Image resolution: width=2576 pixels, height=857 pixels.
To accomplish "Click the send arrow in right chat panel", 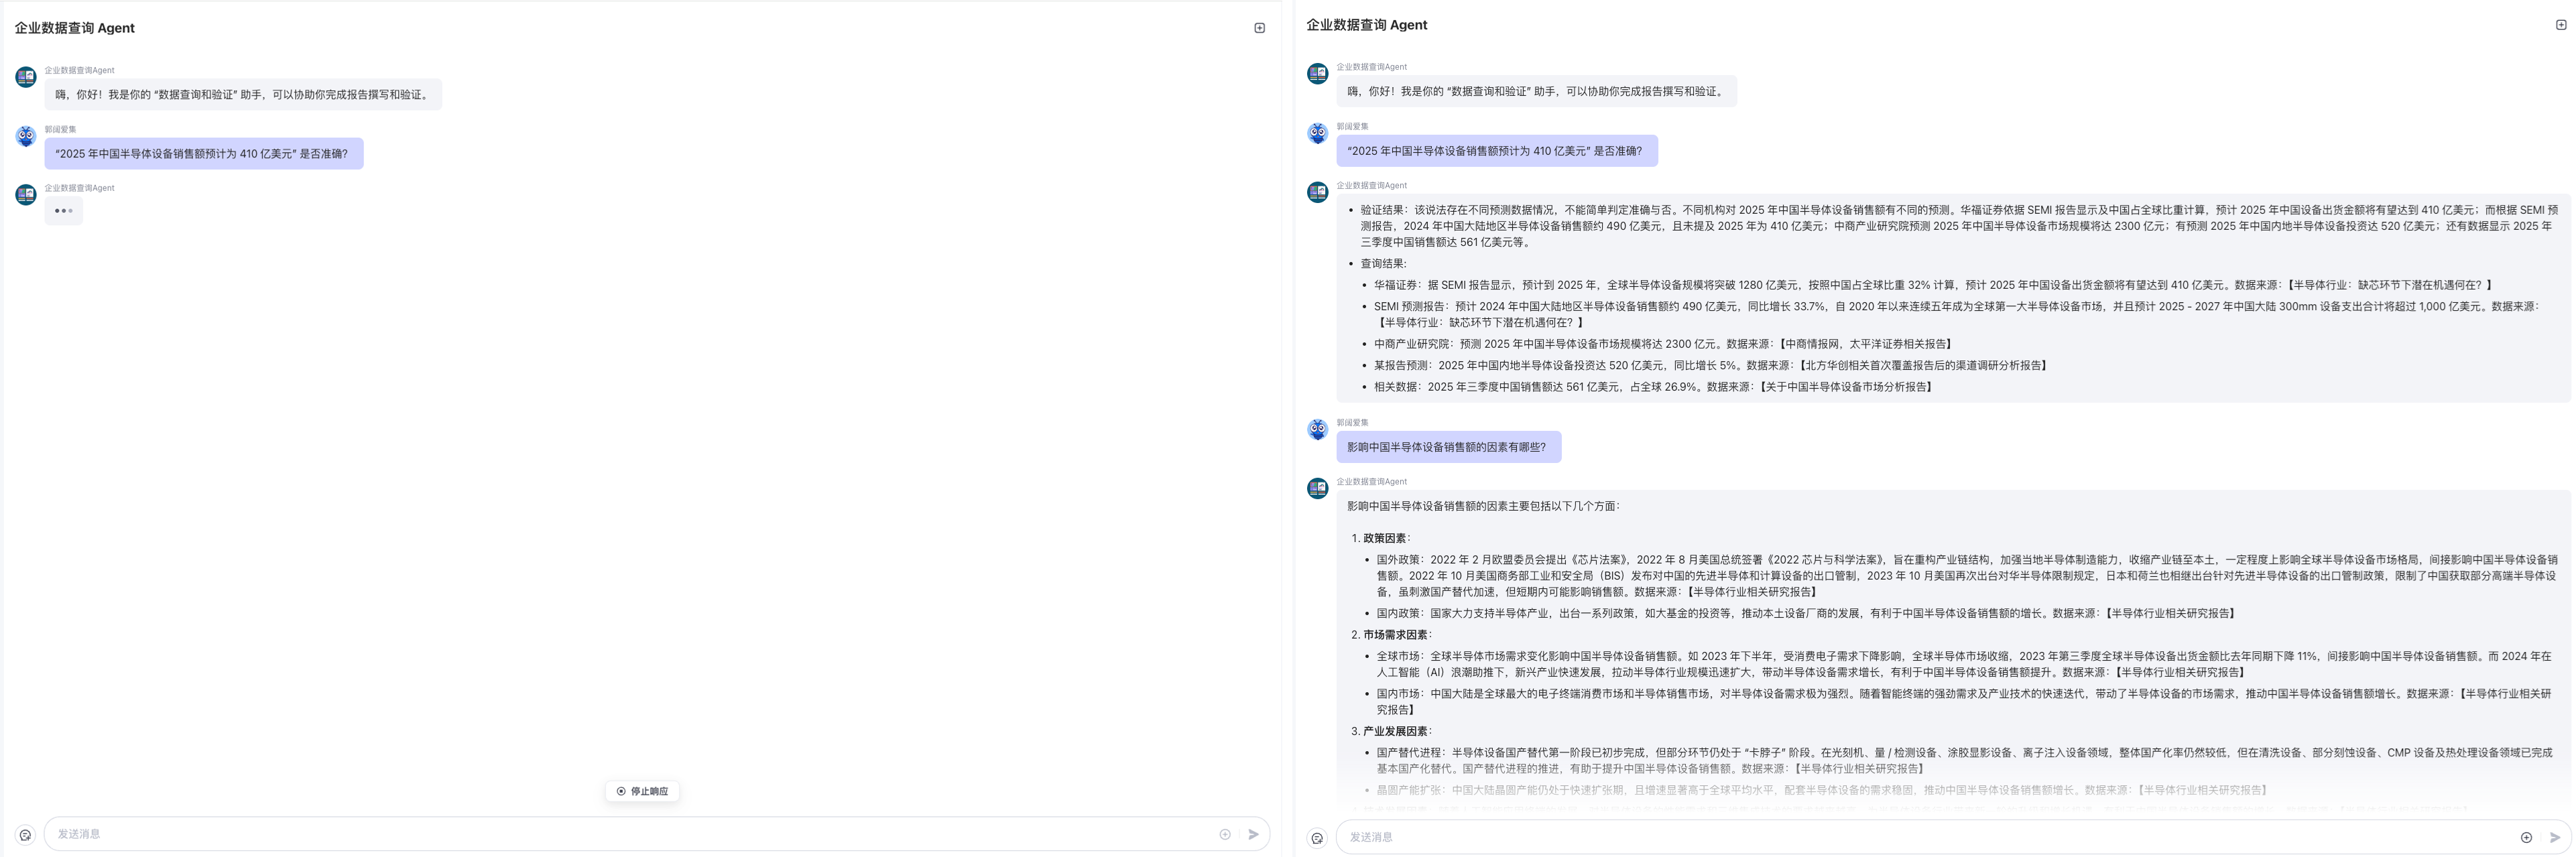I will (x=2554, y=837).
